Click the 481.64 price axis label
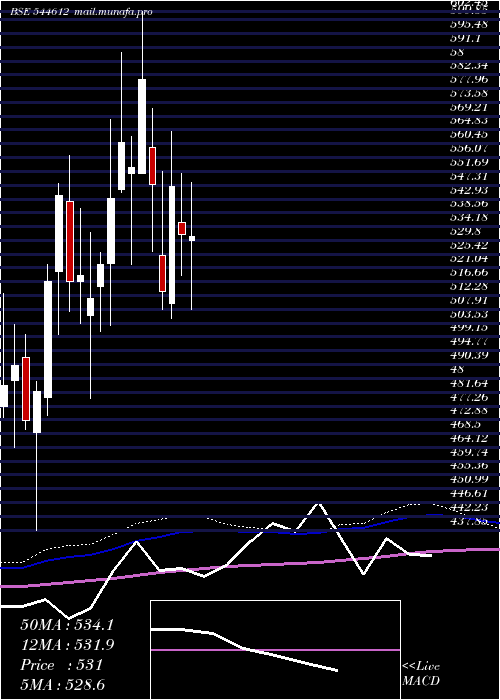 coord(468,383)
